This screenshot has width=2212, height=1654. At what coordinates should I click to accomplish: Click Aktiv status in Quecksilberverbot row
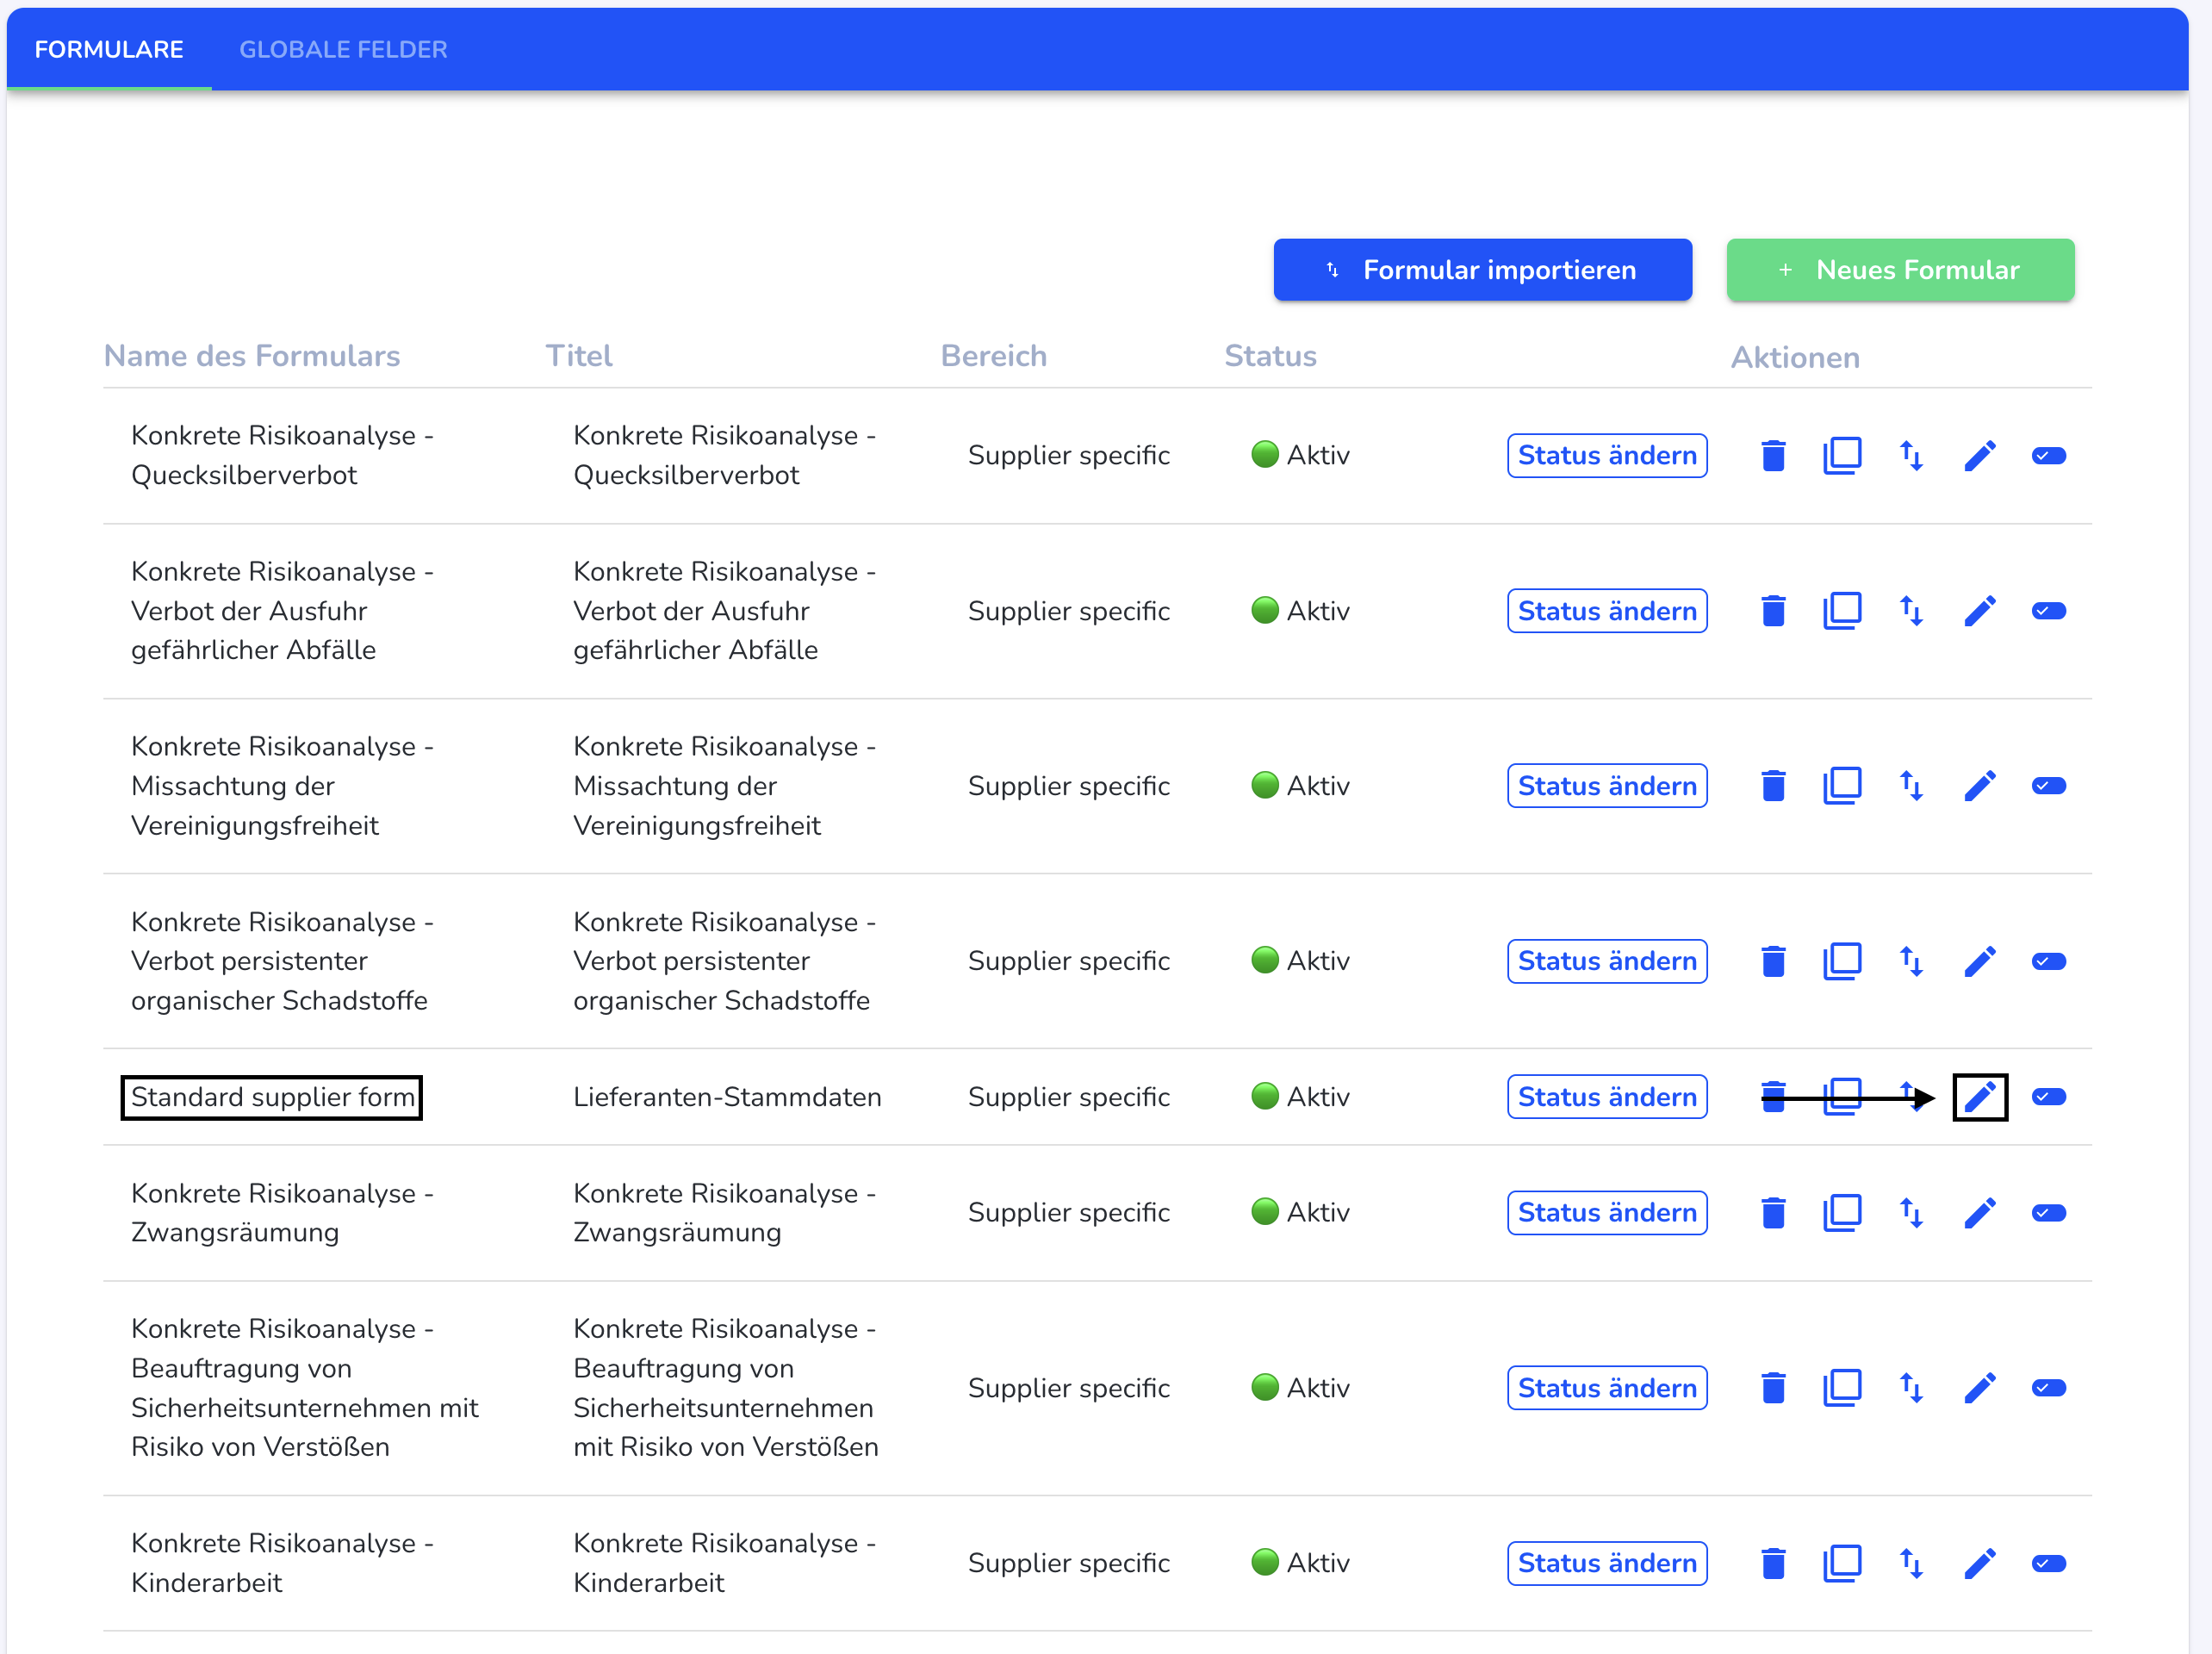point(1300,456)
